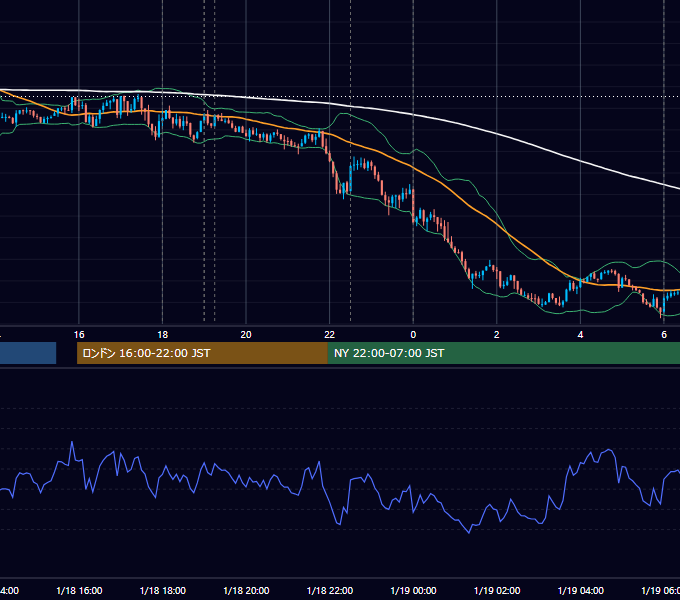680x600 pixels.
Task: Click hour label 0 on the chart axis
Action: click(413, 335)
